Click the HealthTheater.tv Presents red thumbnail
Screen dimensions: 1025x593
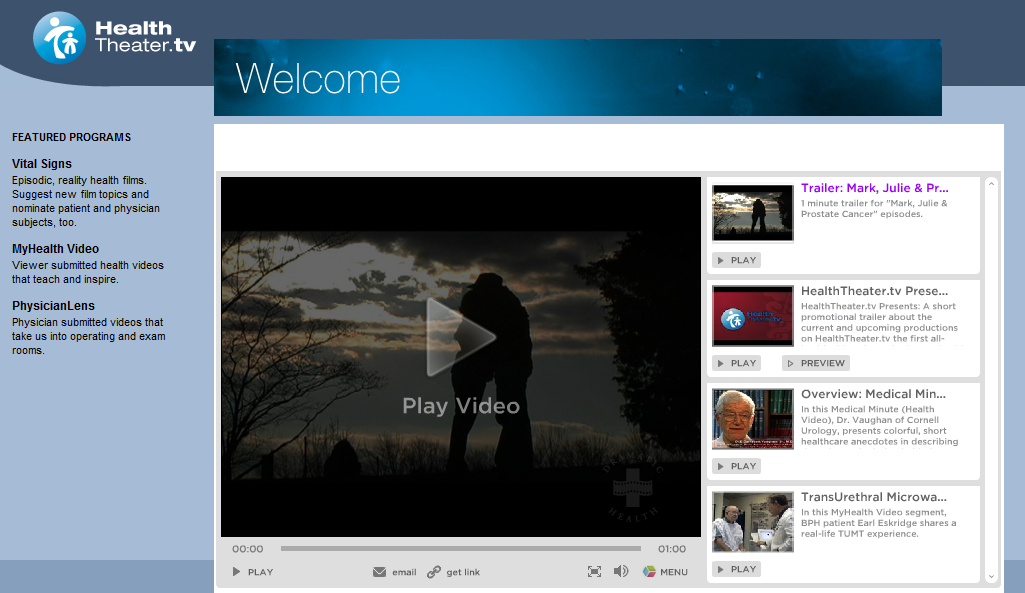click(752, 316)
